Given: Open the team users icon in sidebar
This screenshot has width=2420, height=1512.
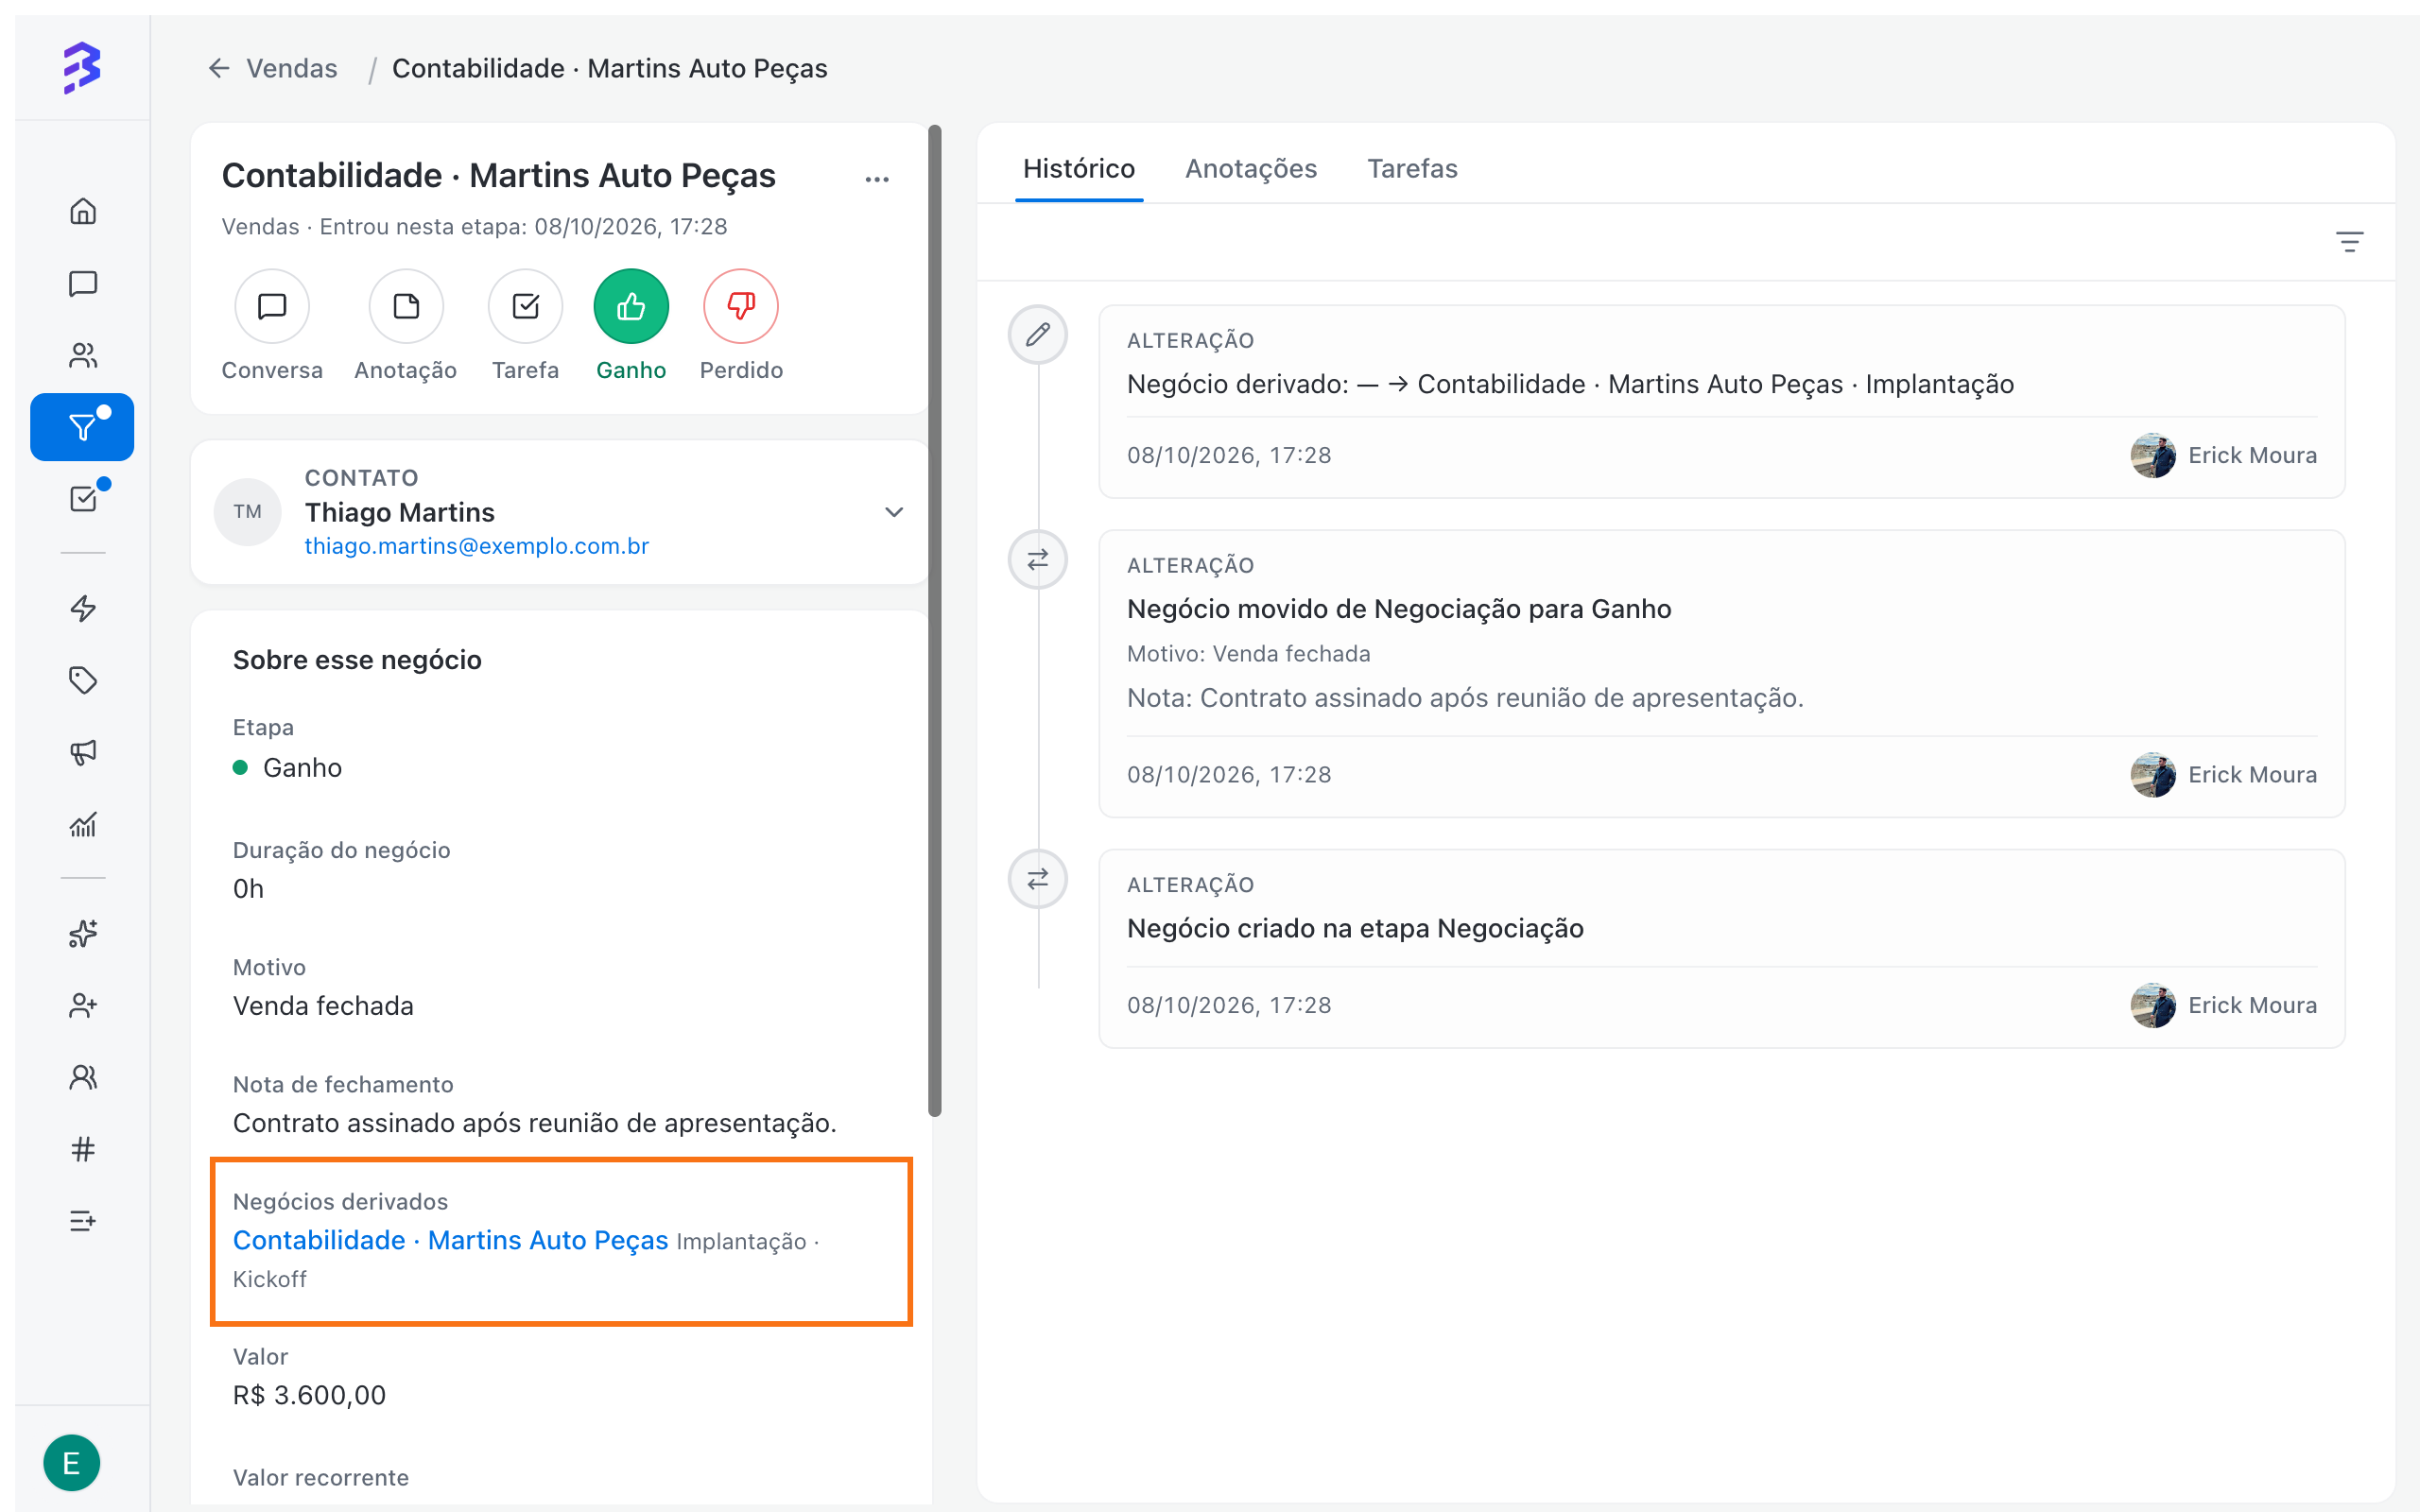Looking at the screenshot, I should [83, 1077].
